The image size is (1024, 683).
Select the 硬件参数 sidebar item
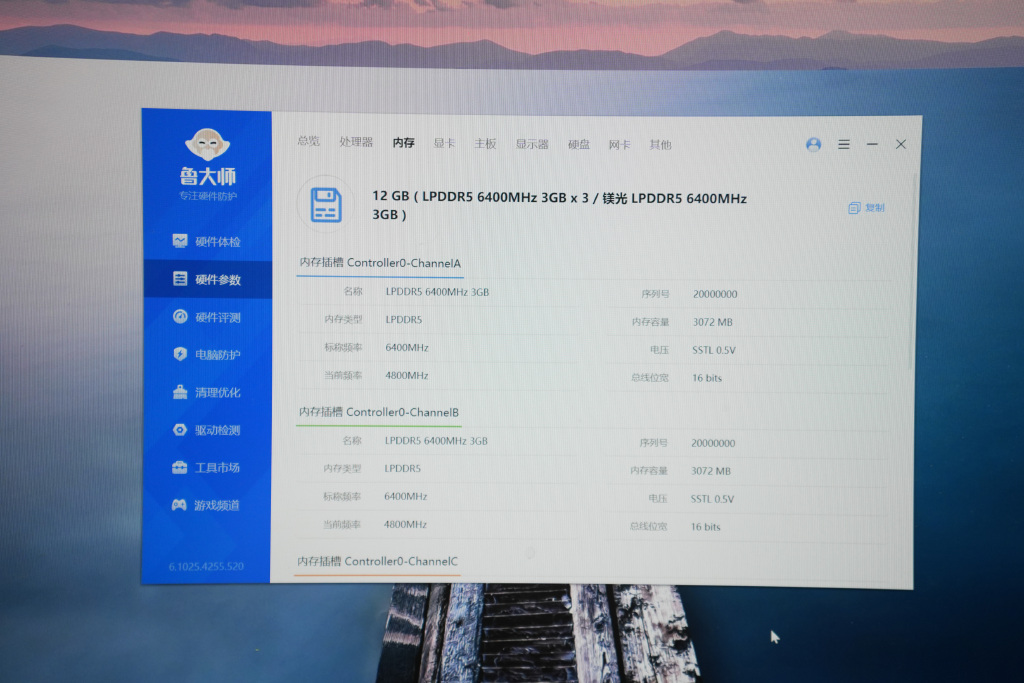(207, 279)
